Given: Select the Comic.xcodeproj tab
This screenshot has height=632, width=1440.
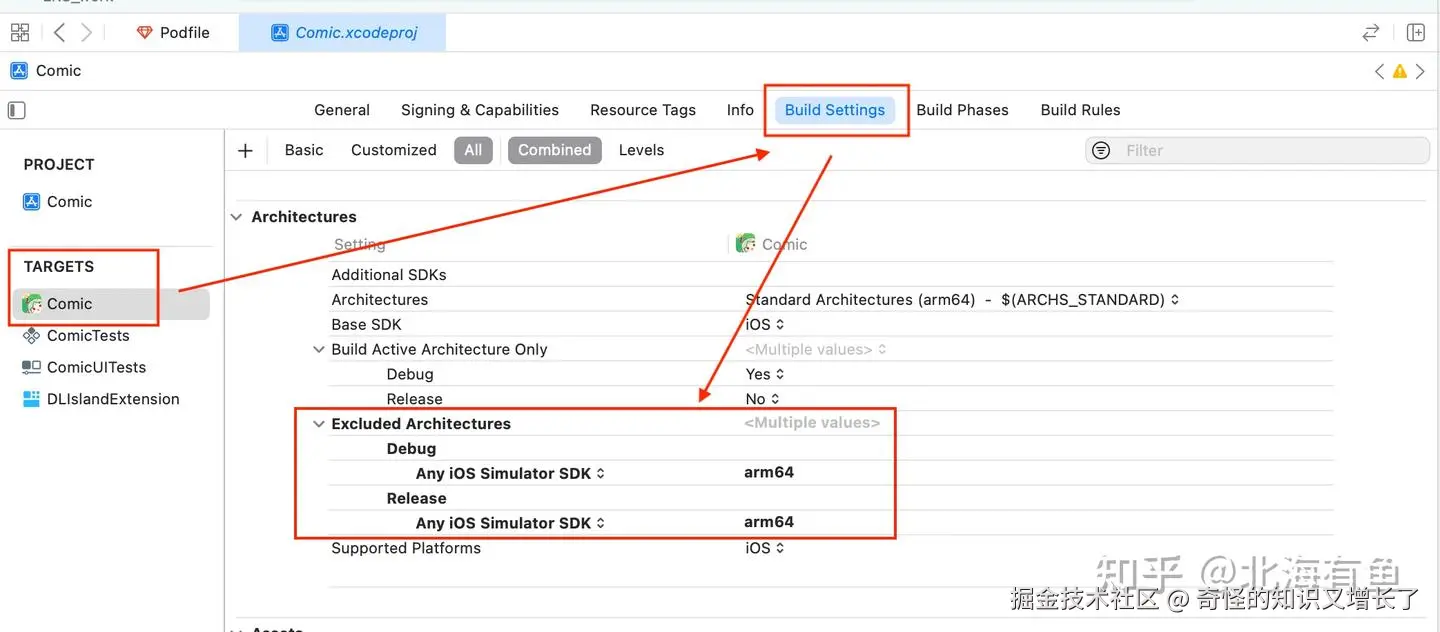Looking at the screenshot, I should [x=343, y=32].
